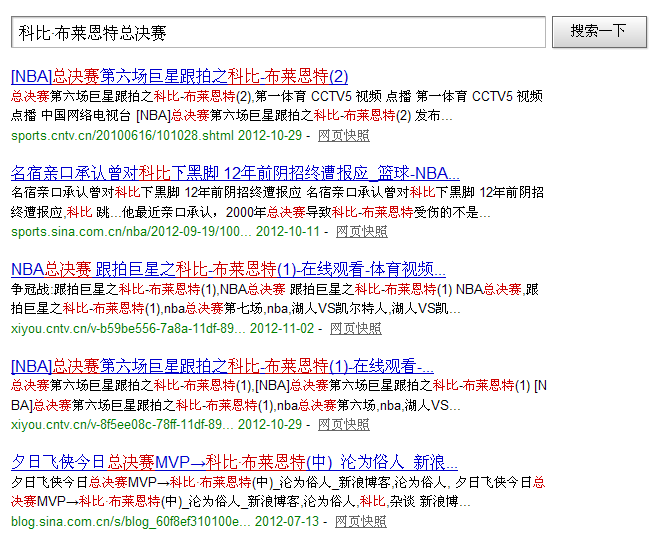View 网页快照 for the blog.sina.com.cn result
This screenshot has height=540, width=657.
pos(360,521)
